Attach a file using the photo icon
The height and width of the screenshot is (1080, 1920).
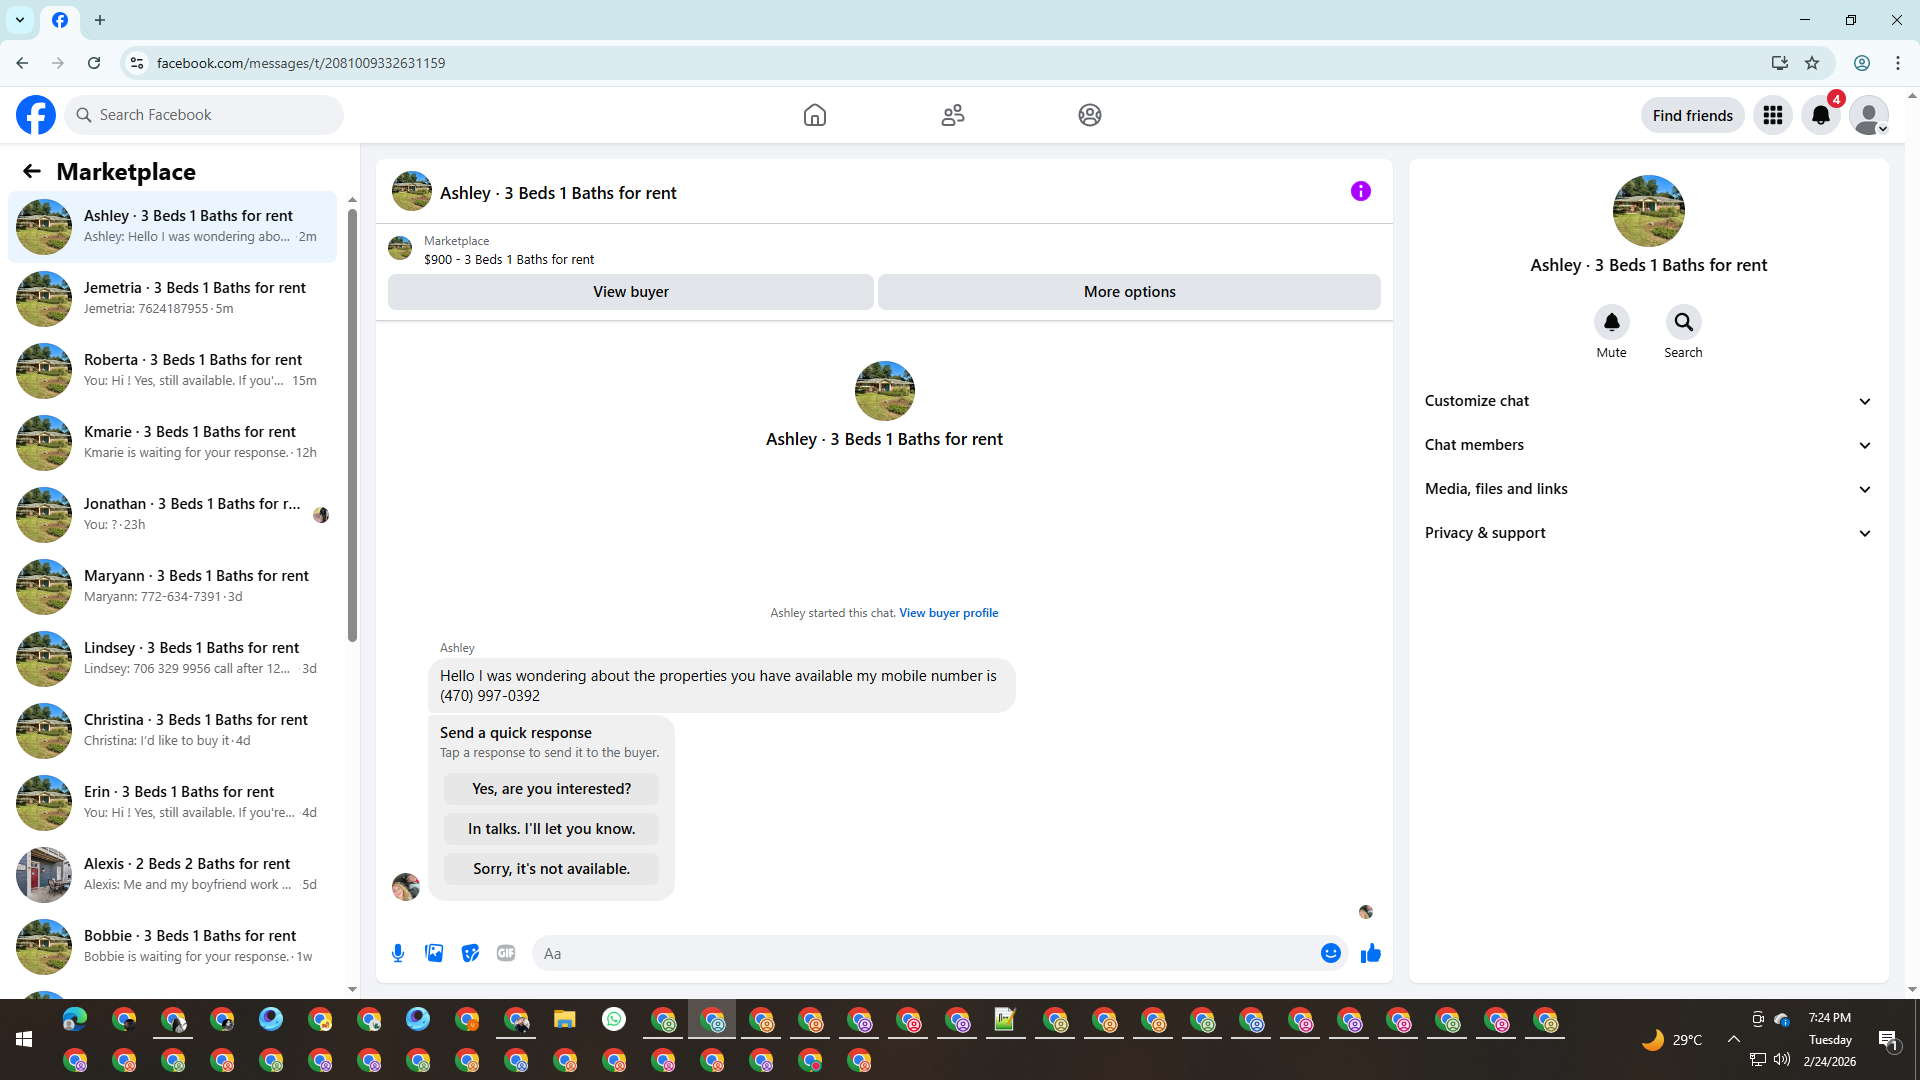tap(434, 953)
